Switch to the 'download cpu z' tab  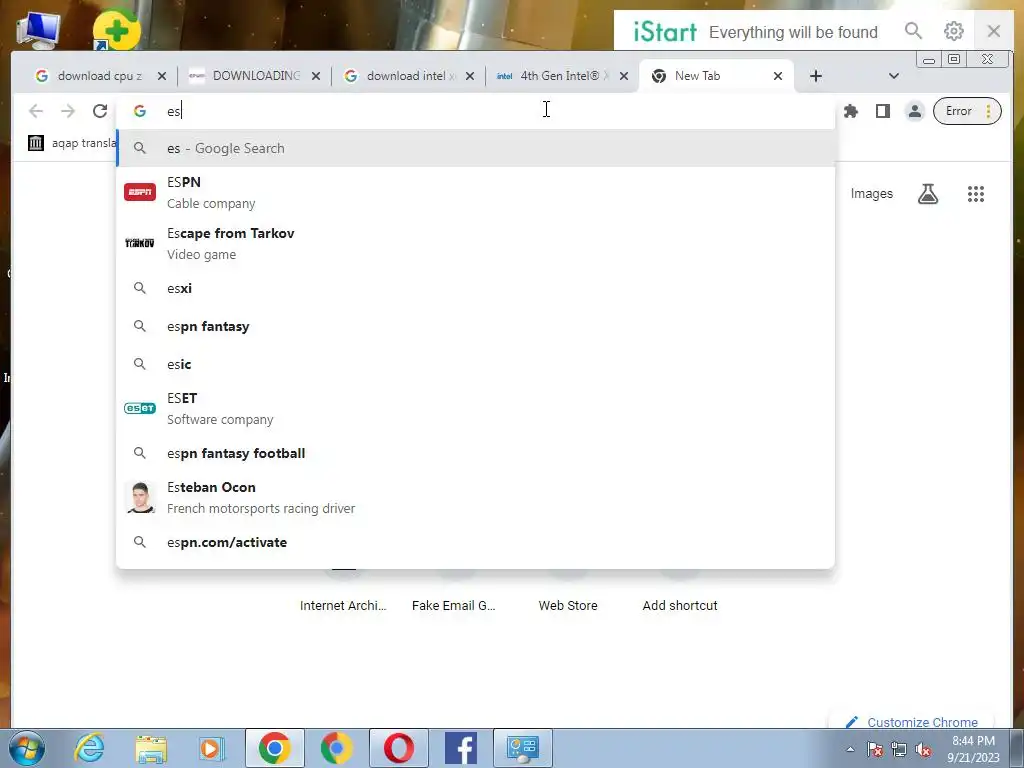pos(100,76)
